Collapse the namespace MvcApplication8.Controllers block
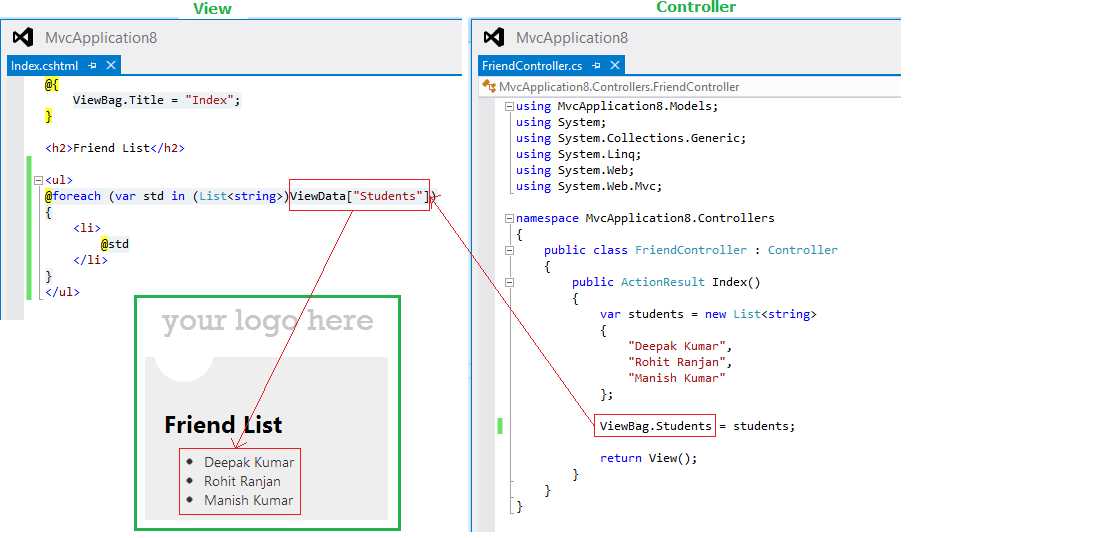This screenshot has height=538, width=1117. pyautogui.click(x=509, y=218)
